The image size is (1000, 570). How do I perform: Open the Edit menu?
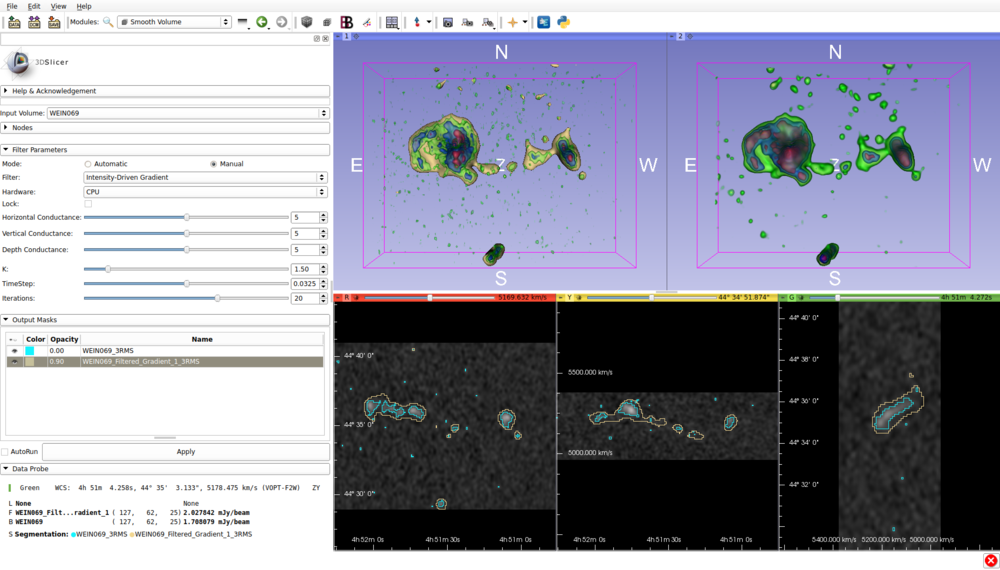(34, 6)
